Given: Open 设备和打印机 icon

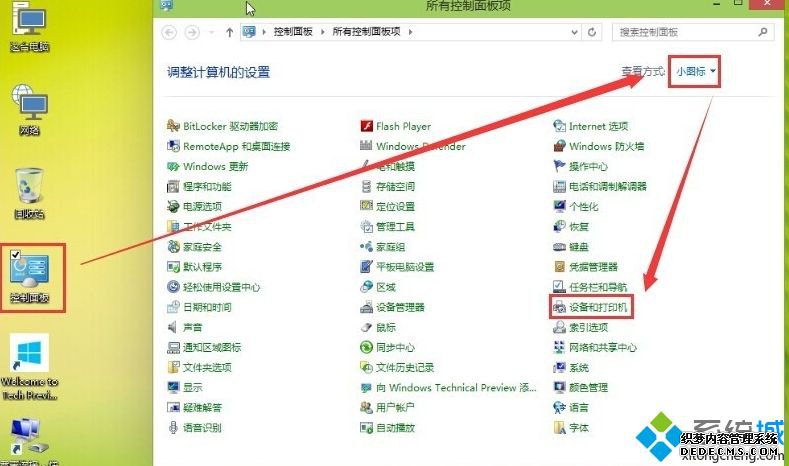Looking at the screenshot, I should coord(559,307).
